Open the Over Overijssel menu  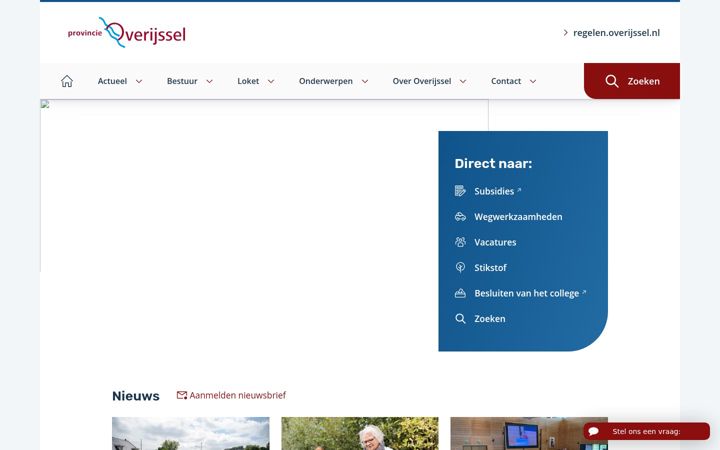click(x=422, y=81)
